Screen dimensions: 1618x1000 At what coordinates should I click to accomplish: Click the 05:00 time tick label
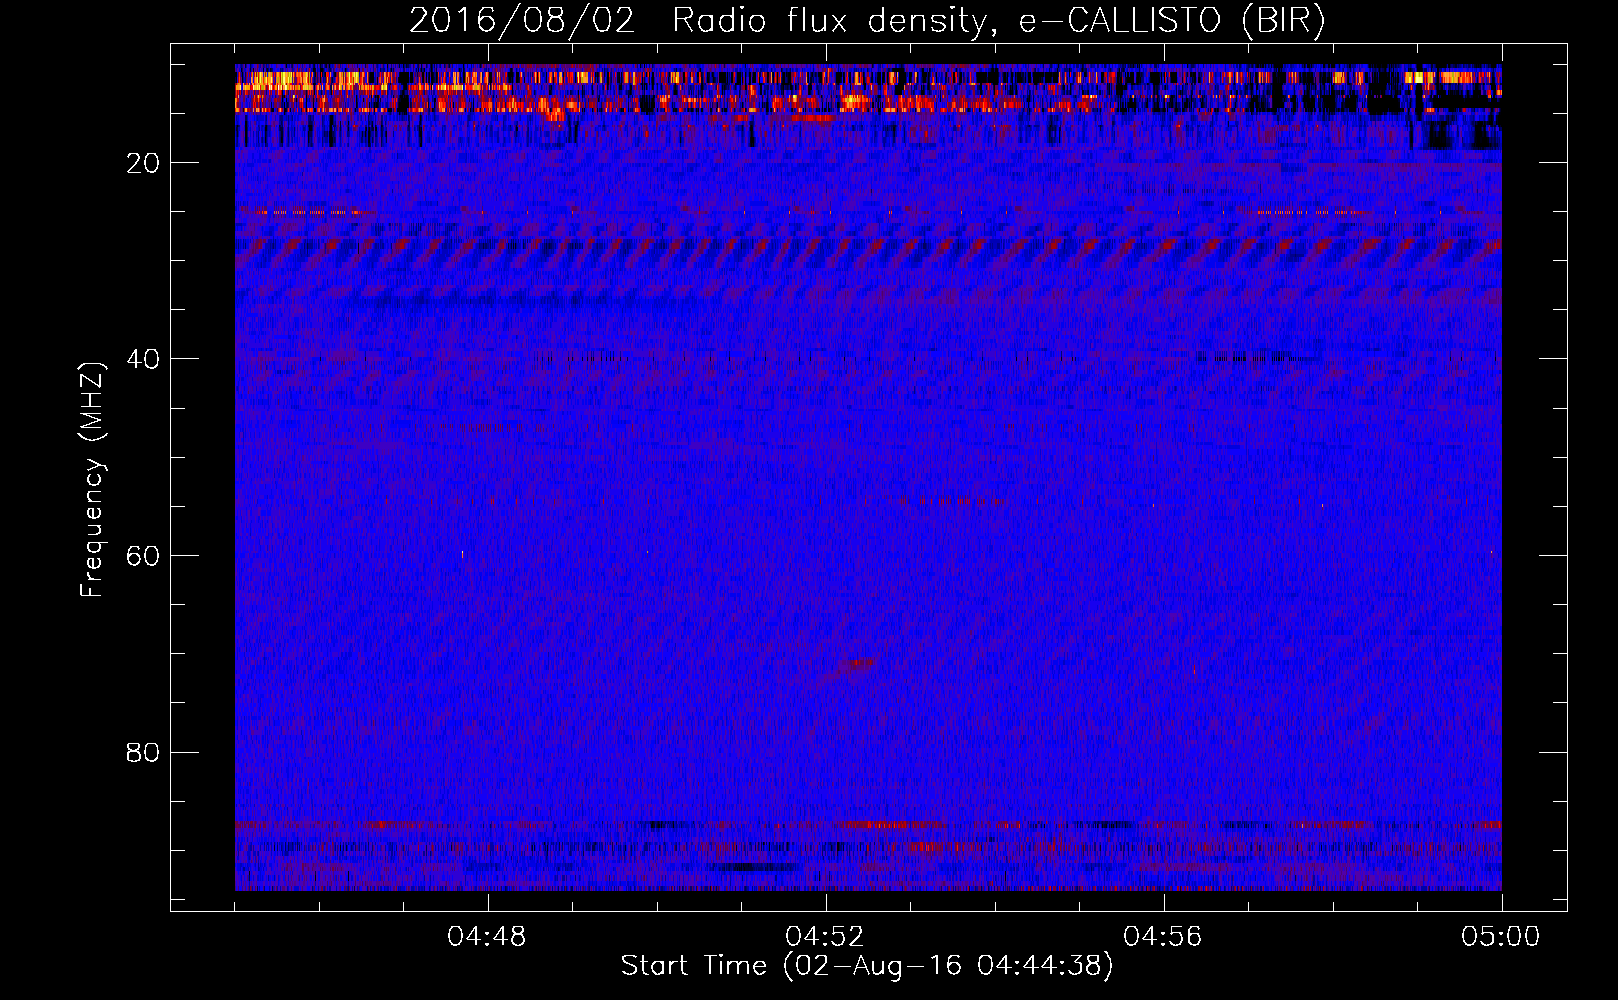coord(1501,937)
